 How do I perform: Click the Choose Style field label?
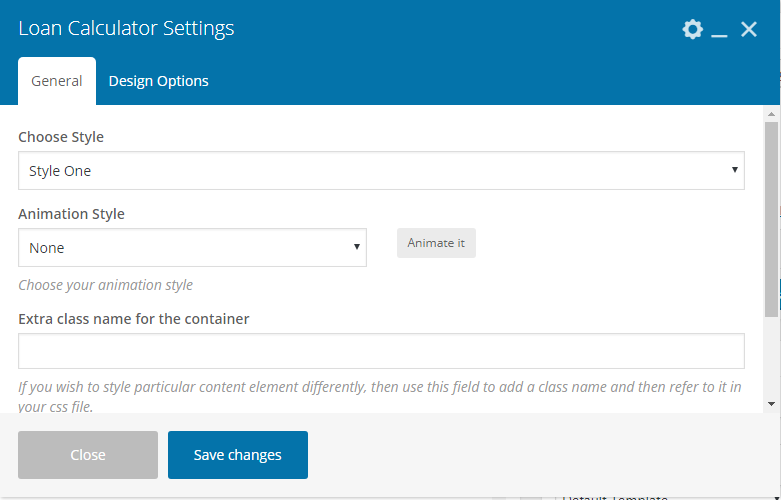tap(61, 137)
